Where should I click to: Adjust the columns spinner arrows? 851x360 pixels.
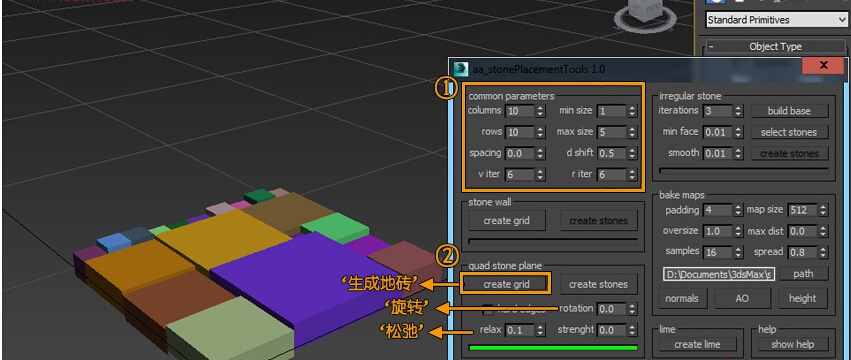[x=540, y=111]
